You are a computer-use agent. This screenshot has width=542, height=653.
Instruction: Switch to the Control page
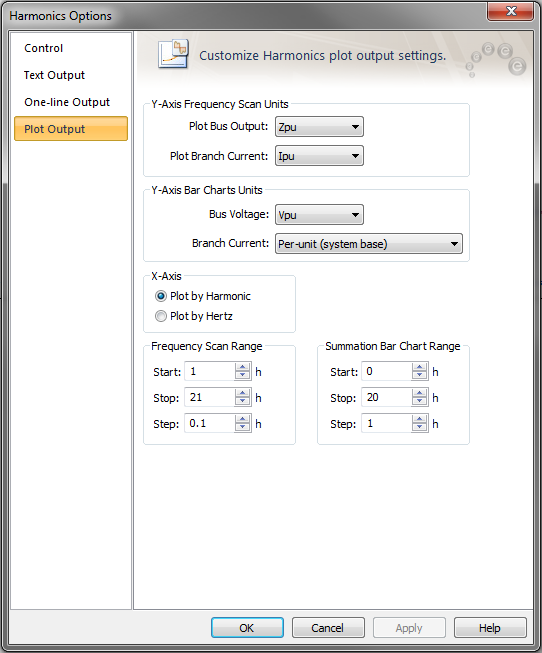point(44,48)
